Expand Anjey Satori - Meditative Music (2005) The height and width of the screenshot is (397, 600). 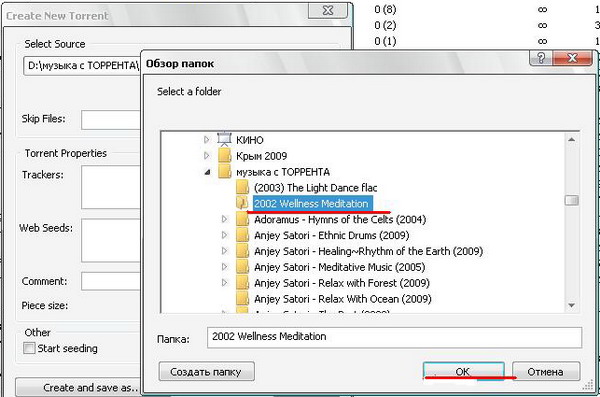pos(225,266)
